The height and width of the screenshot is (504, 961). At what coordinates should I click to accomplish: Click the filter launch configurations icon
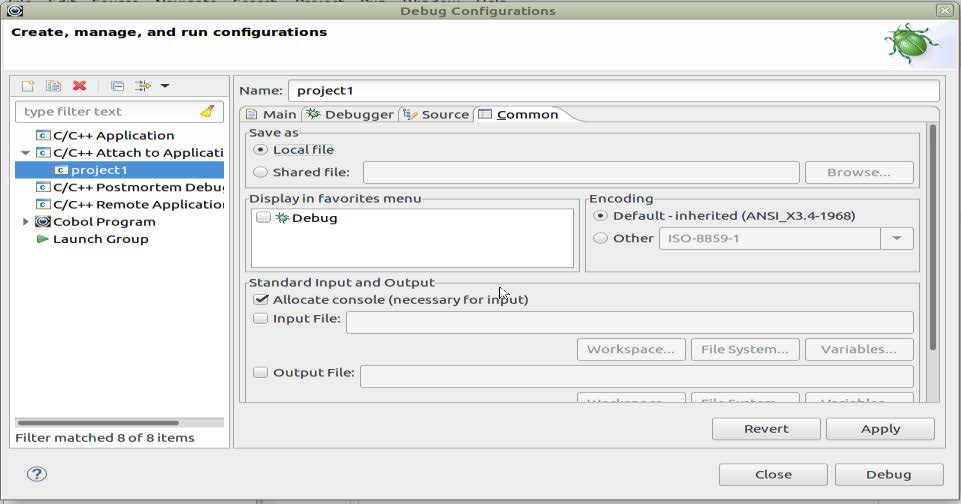pyautogui.click(x=143, y=87)
